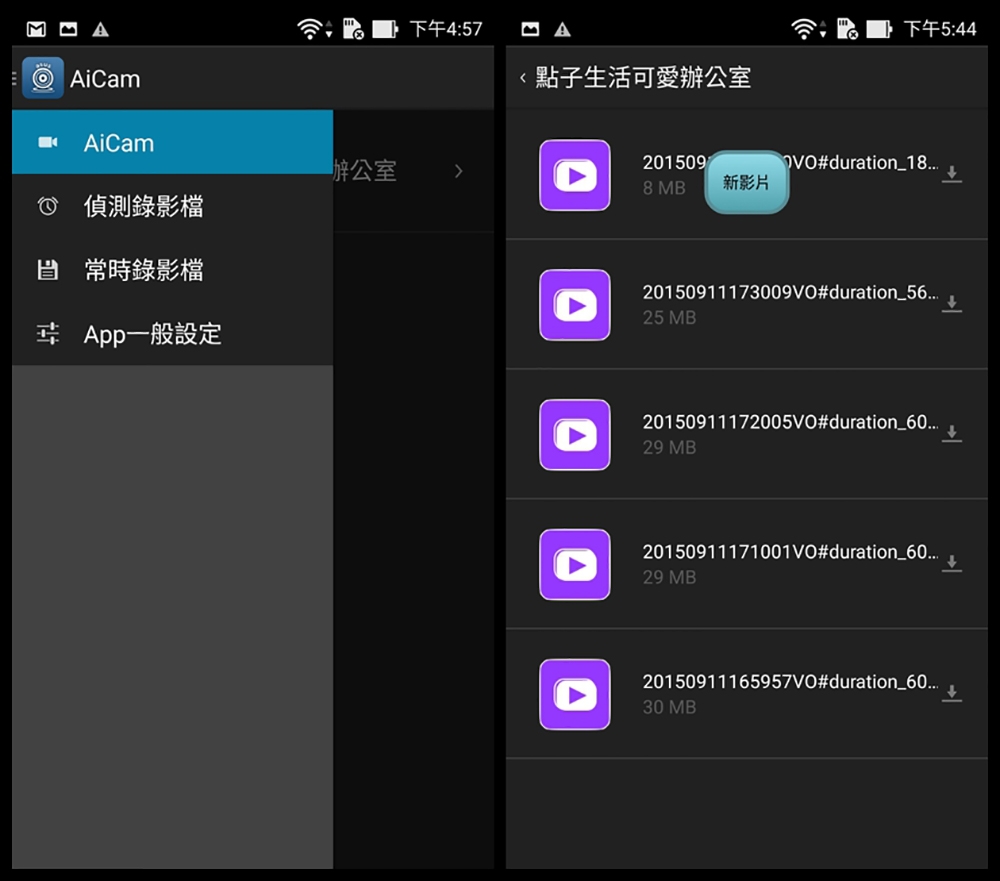Tap the clock 下午4:57 in left status bar
The width and height of the screenshot is (1000, 881).
point(446,29)
